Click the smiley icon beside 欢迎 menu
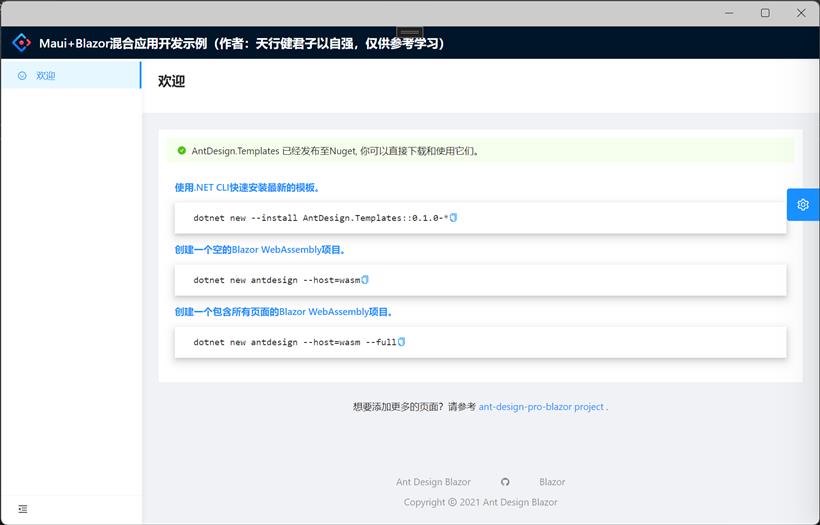 pos(22,76)
